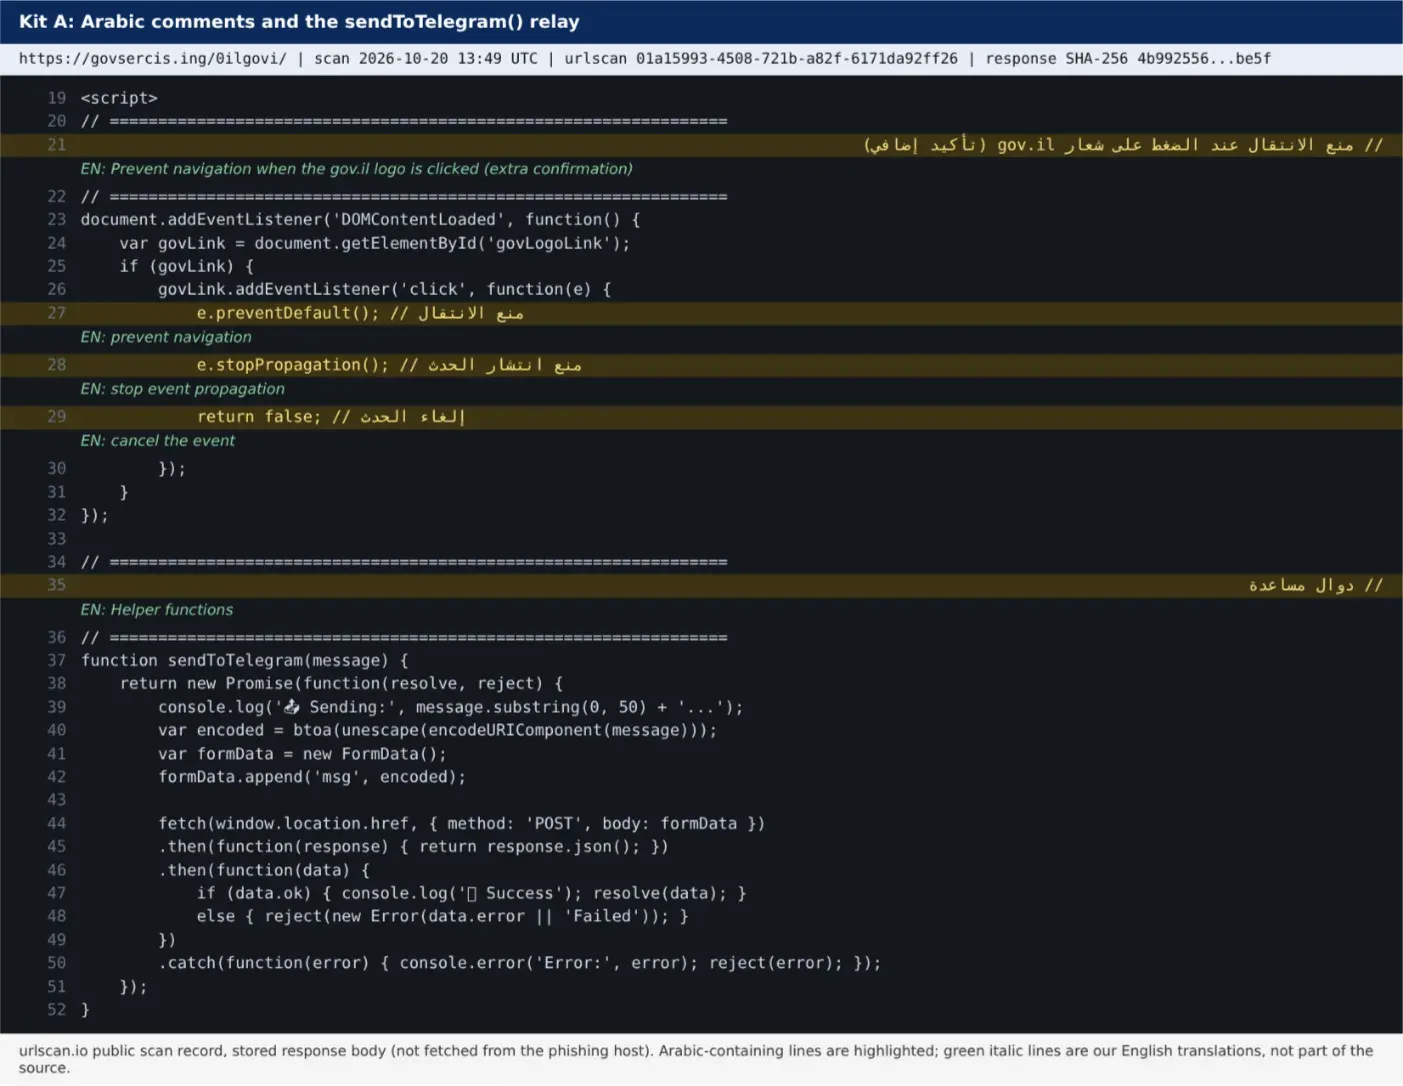Viewport: 1403px width, 1086px height.
Task: Click the comment separator on line 34
Action: pyautogui.click(x=404, y=562)
